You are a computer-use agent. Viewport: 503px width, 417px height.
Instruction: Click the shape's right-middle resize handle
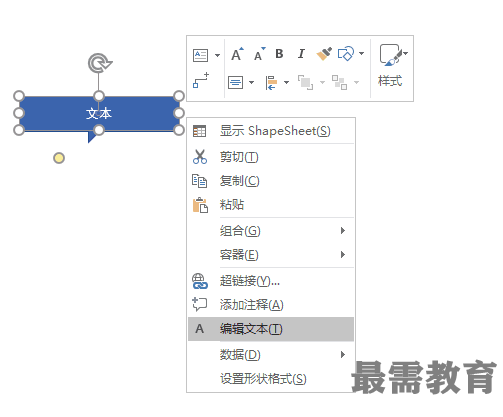[179, 113]
